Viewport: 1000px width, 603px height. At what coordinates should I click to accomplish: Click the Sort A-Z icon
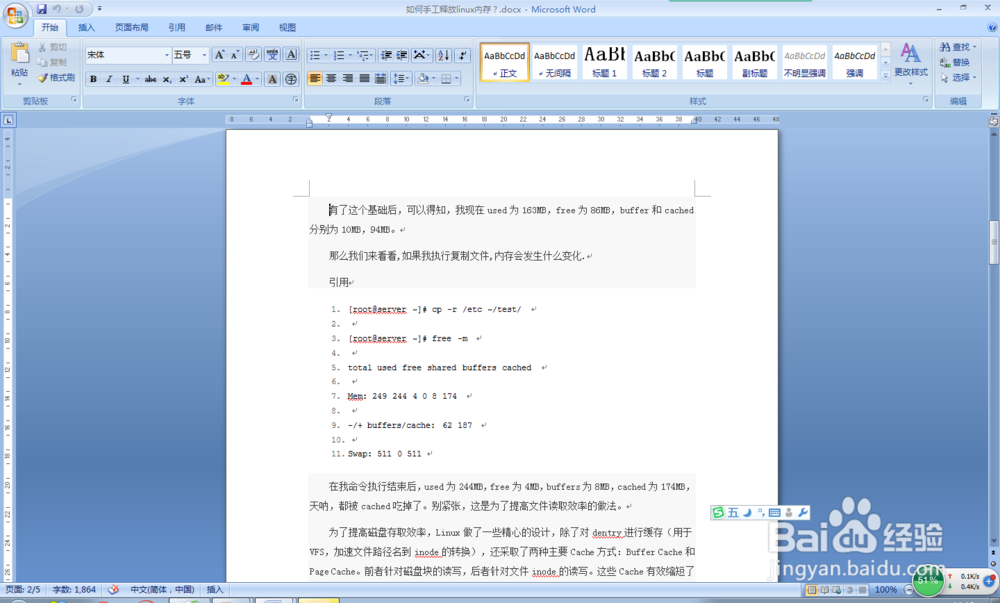[x=444, y=55]
